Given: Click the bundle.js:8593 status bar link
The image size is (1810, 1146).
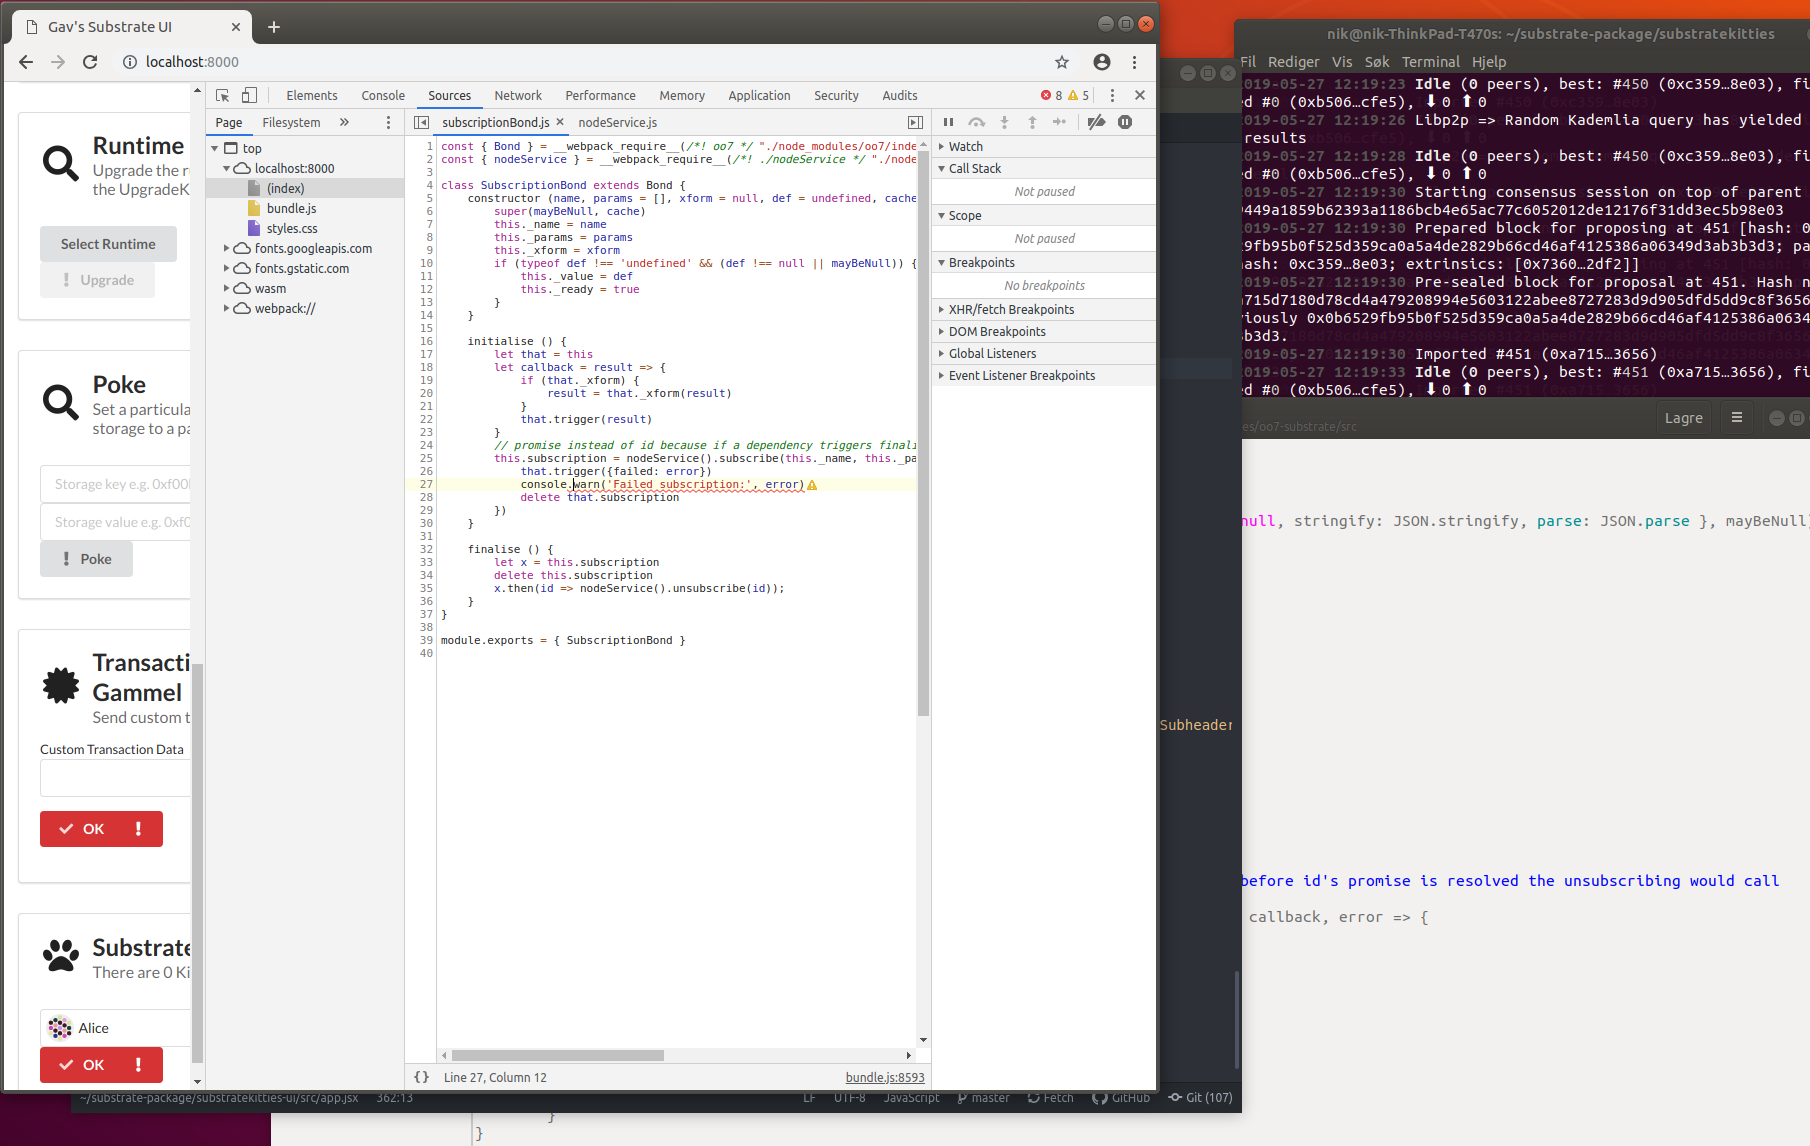Looking at the screenshot, I should pos(884,1077).
